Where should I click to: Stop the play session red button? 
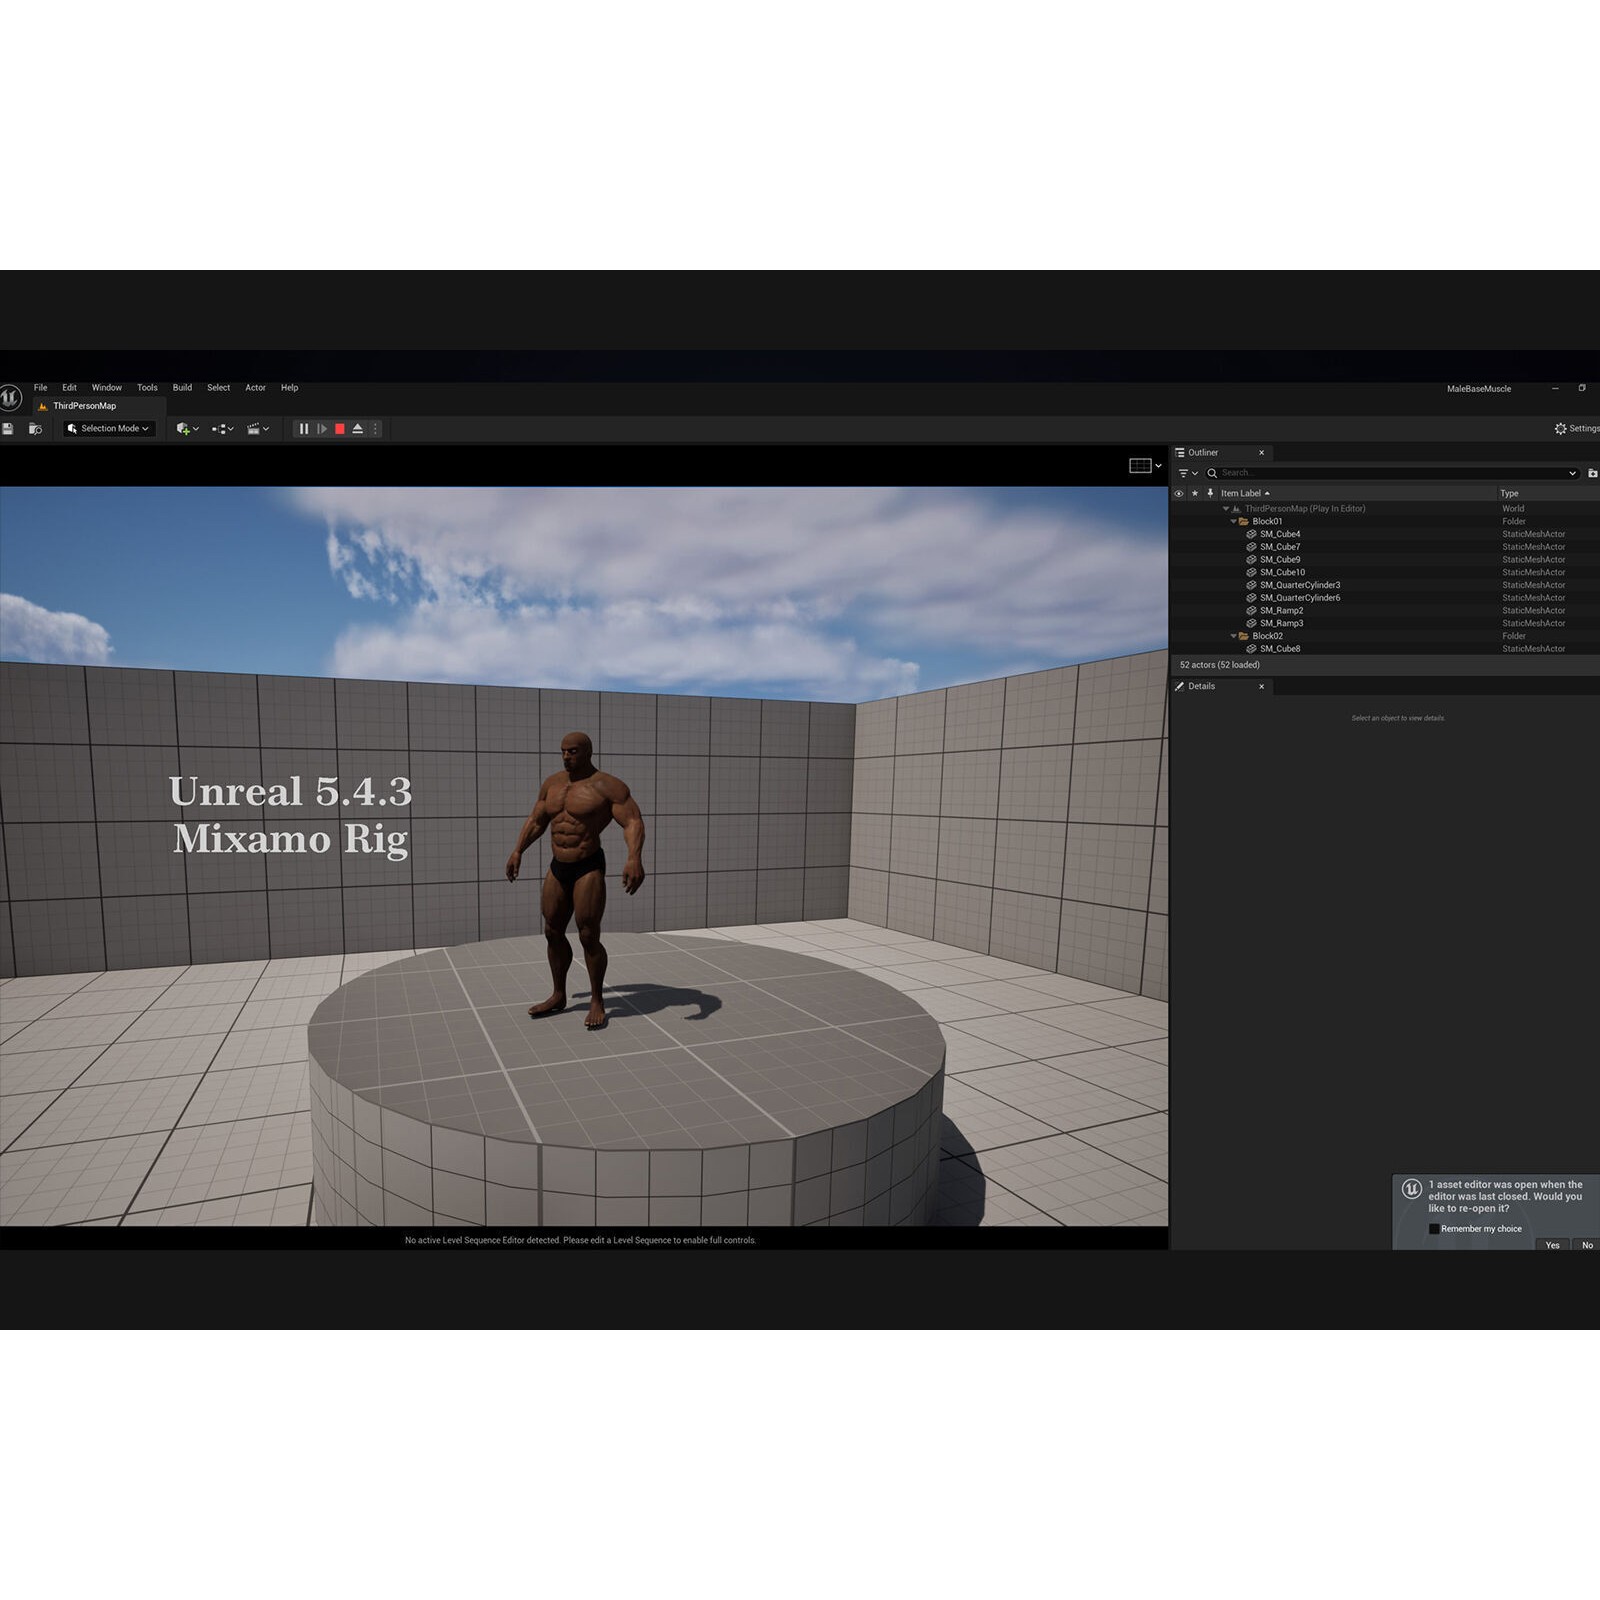(x=340, y=429)
